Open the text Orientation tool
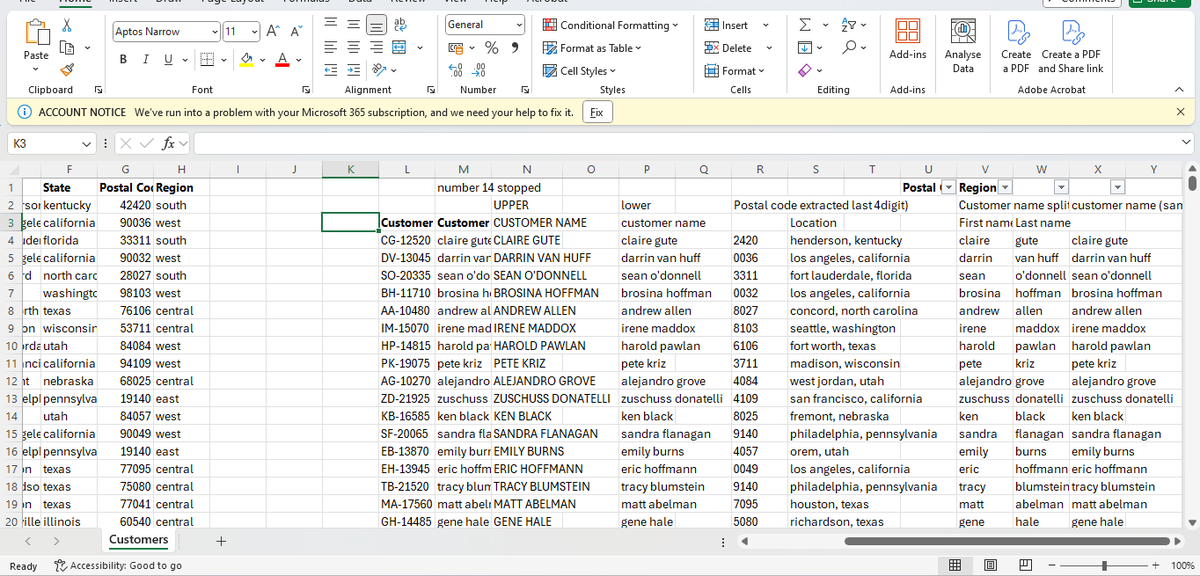This screenshot has height=576, width=1200. coord(379,69)
